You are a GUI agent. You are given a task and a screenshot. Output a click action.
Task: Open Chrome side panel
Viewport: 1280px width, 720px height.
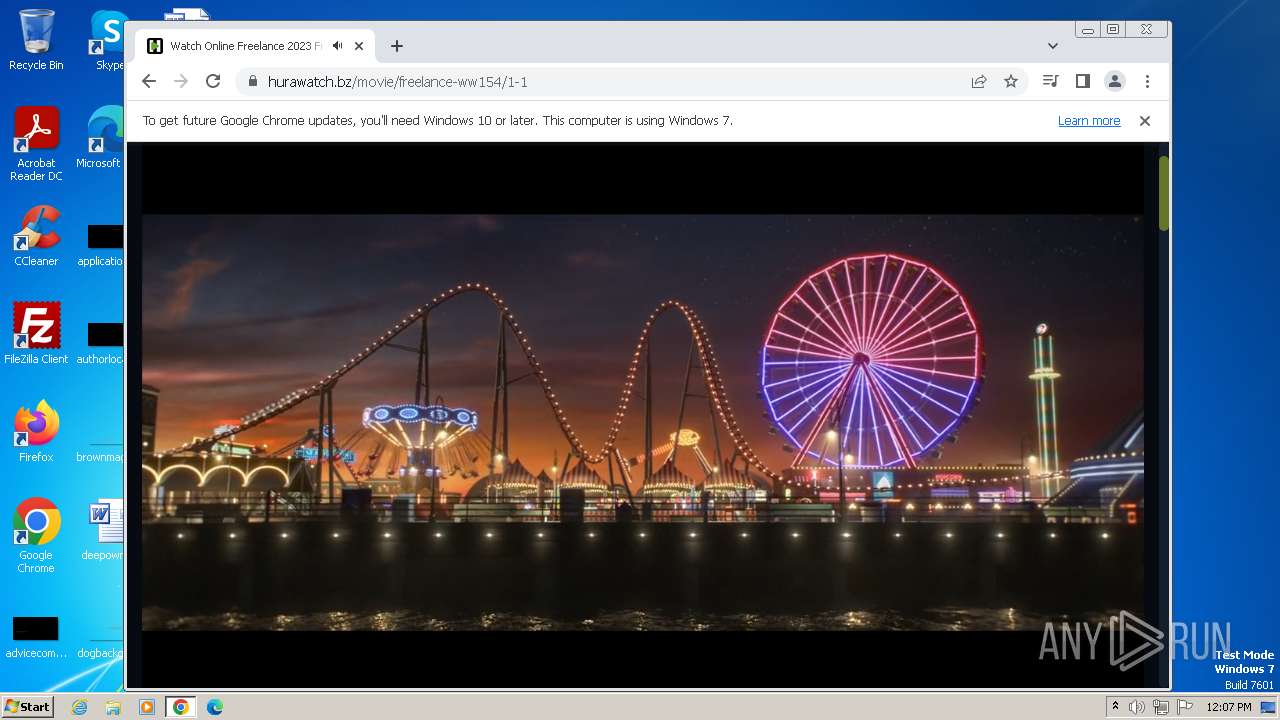pyautogui.click(x=1082, y=82)
